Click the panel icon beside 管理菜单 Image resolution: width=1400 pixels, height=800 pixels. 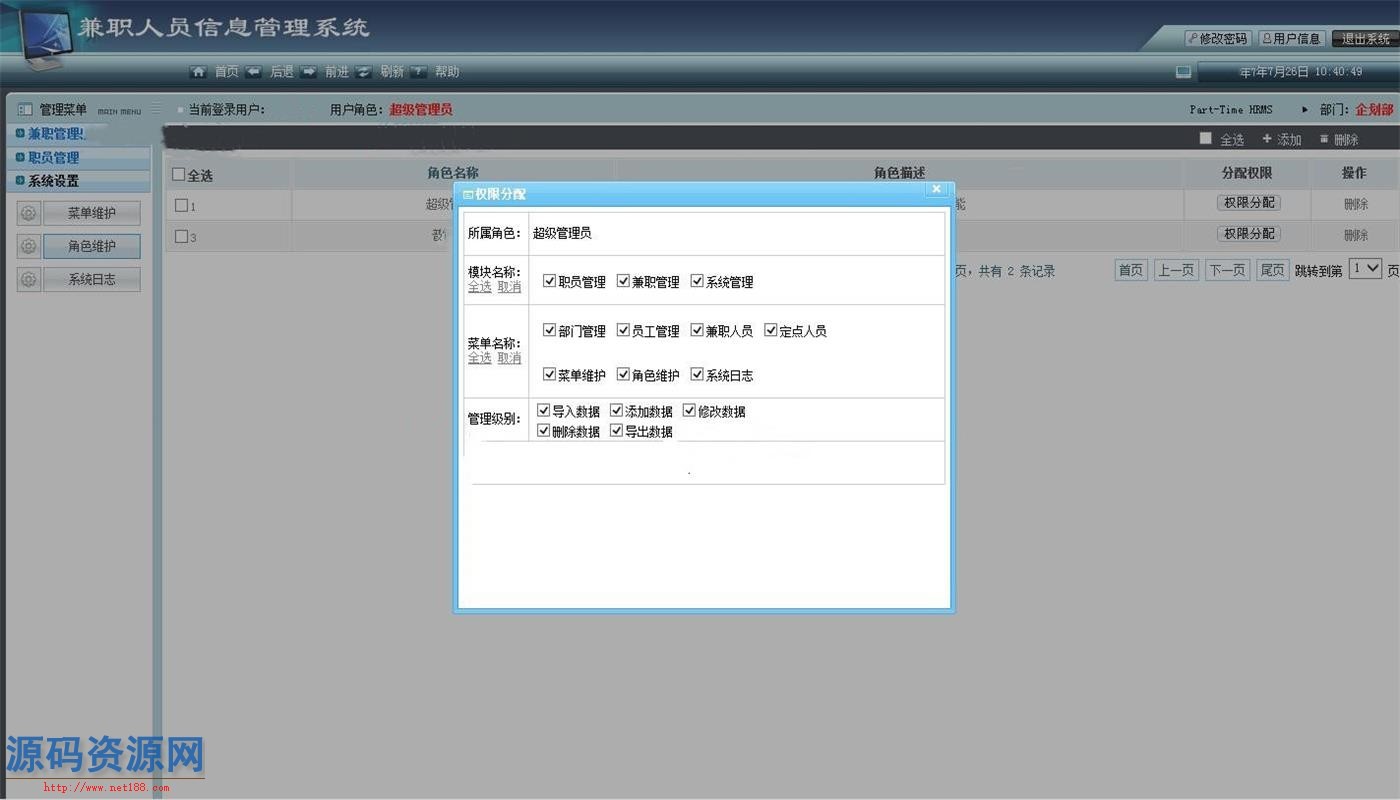pos(25,109)
